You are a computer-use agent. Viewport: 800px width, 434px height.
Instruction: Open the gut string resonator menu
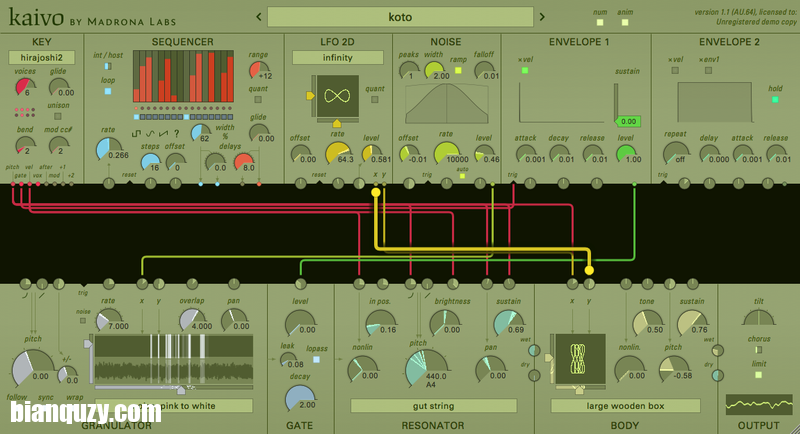click(433, 406)
